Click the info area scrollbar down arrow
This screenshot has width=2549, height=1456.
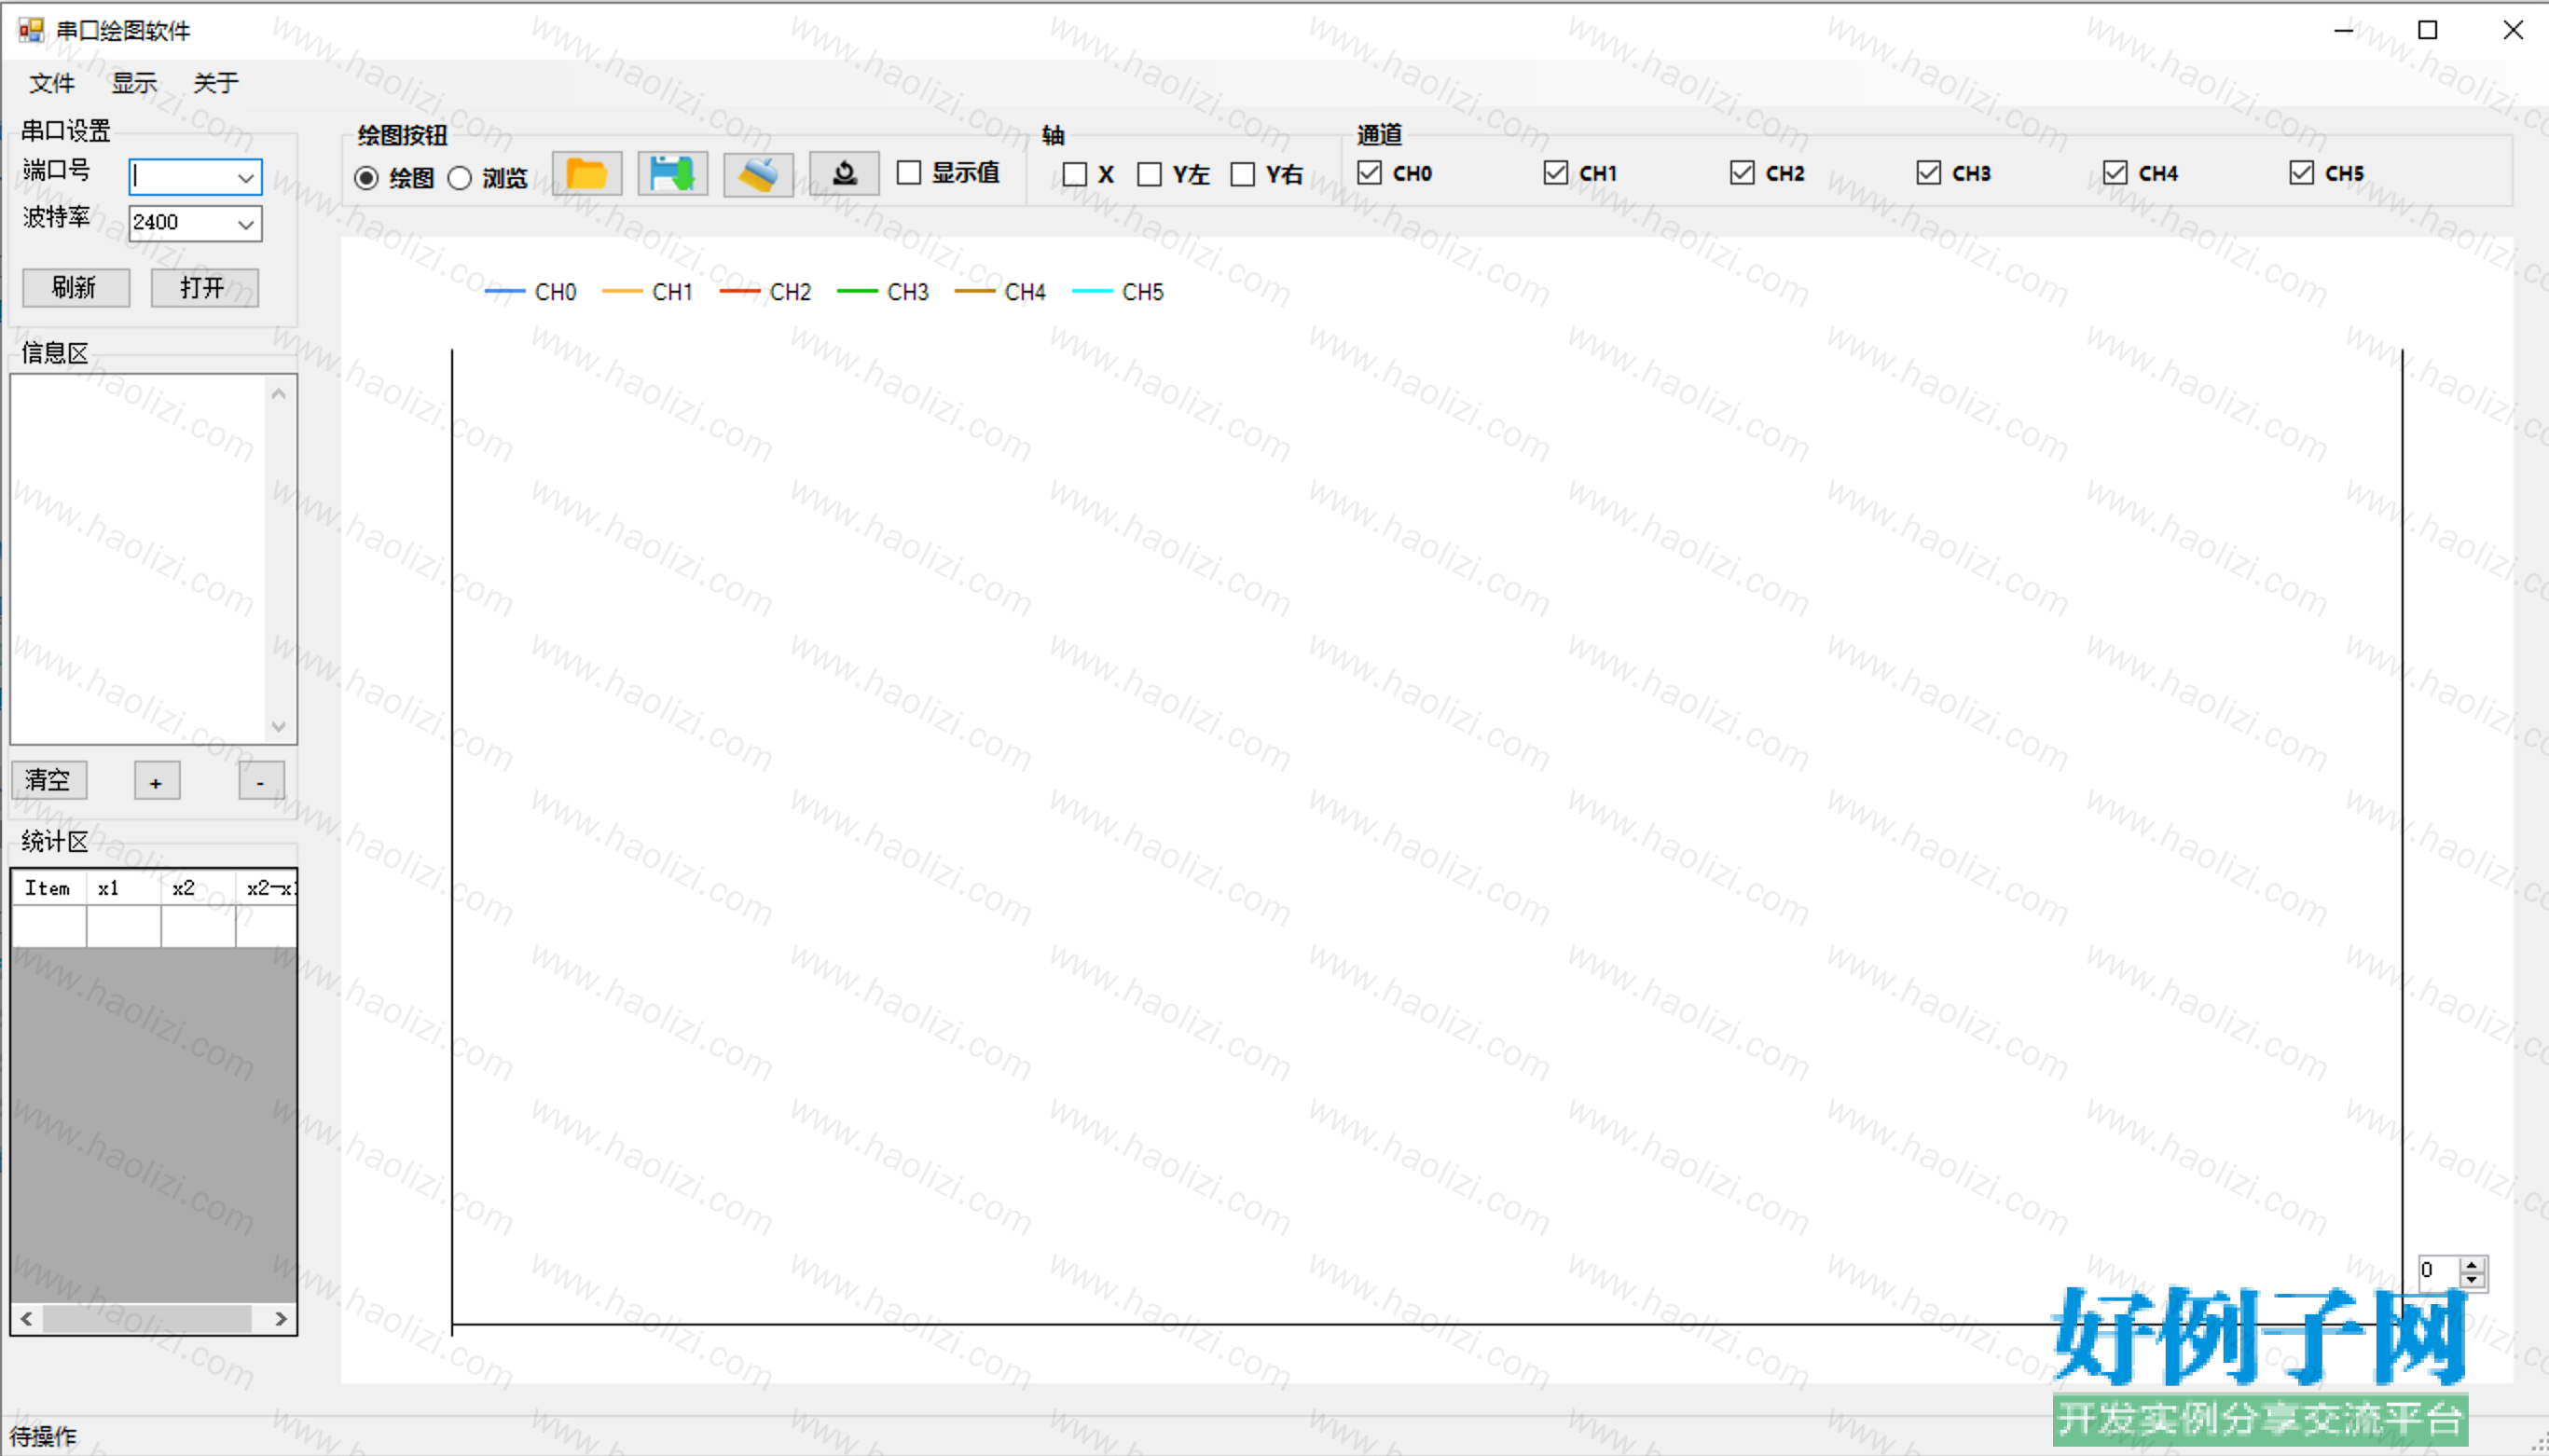tap(279, 727)
